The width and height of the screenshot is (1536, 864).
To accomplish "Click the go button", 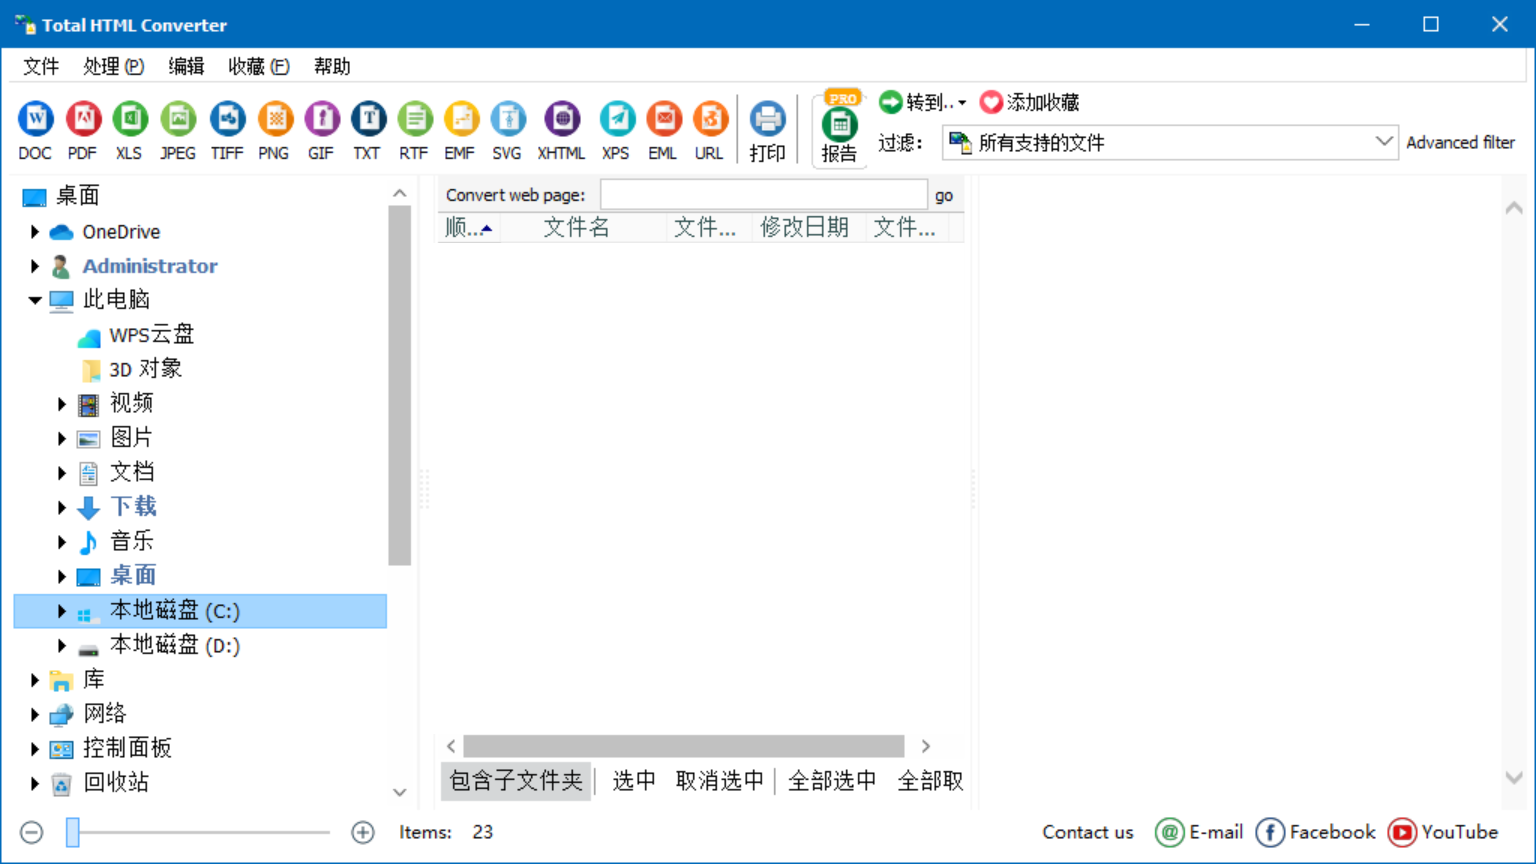I will pos(944,195).
